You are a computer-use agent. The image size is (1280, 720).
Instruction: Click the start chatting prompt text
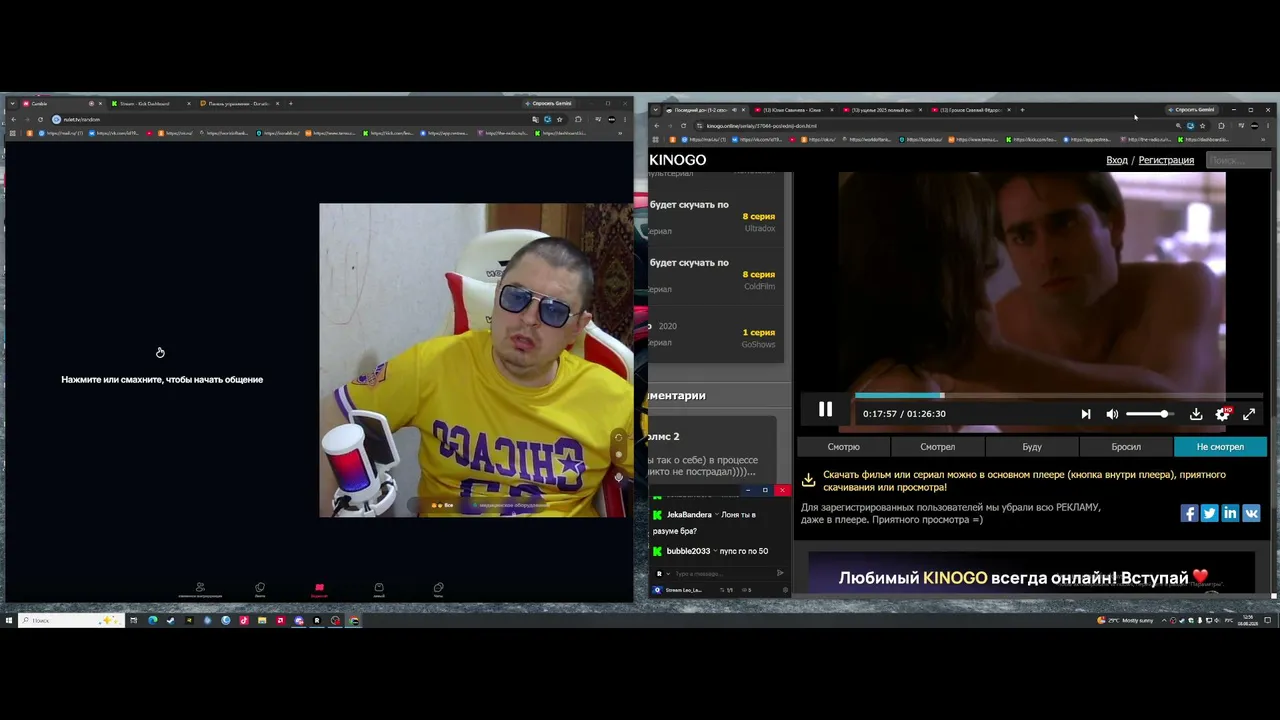coord(162,380)
